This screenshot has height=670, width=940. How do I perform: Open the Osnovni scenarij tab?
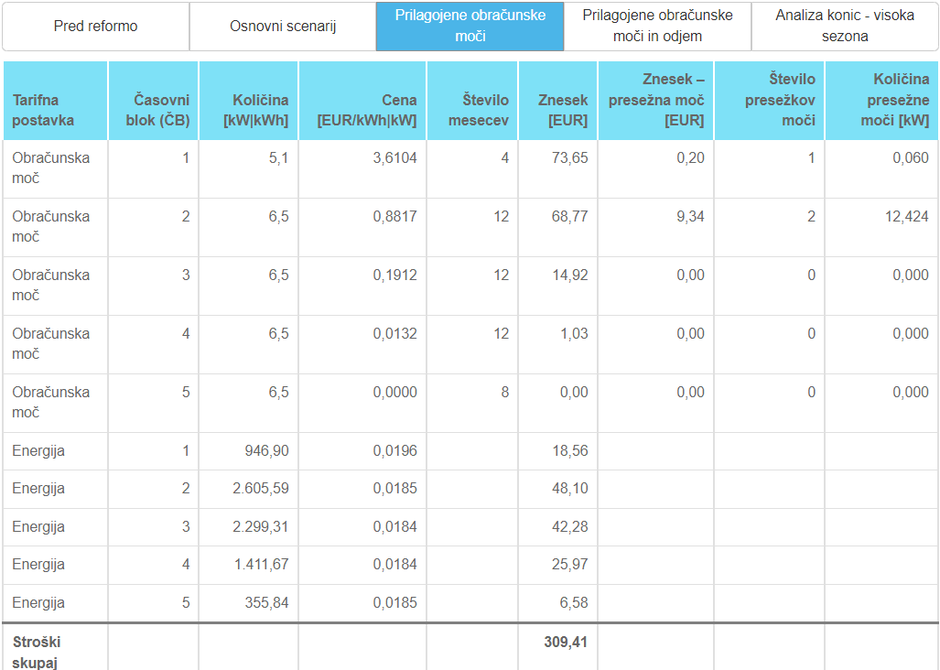(283, 26)
